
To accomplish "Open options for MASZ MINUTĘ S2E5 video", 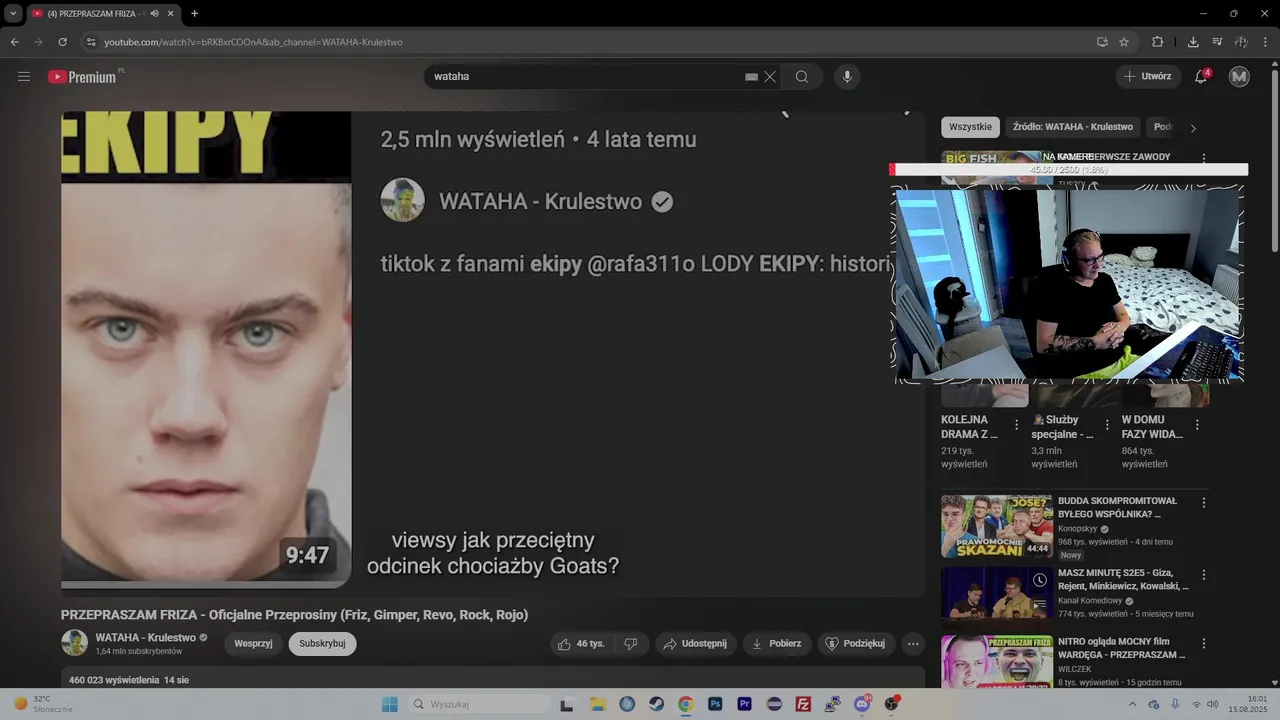I will point(1204,575).
